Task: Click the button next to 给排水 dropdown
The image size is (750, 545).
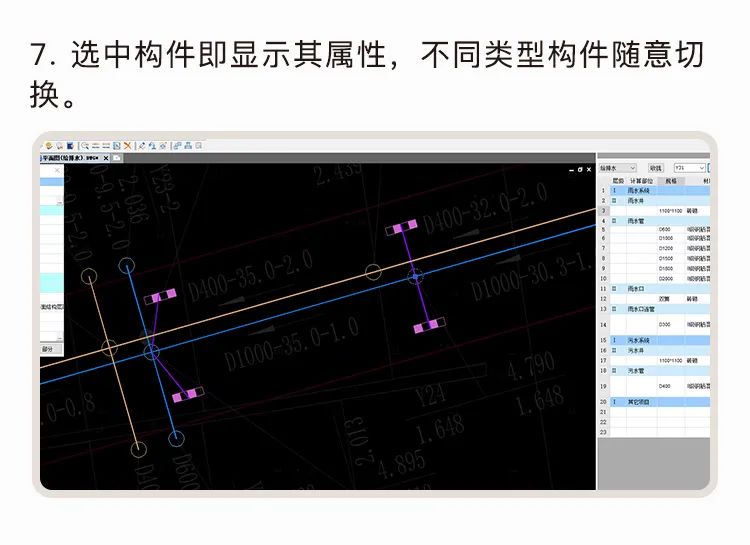Action: [655, 168]
